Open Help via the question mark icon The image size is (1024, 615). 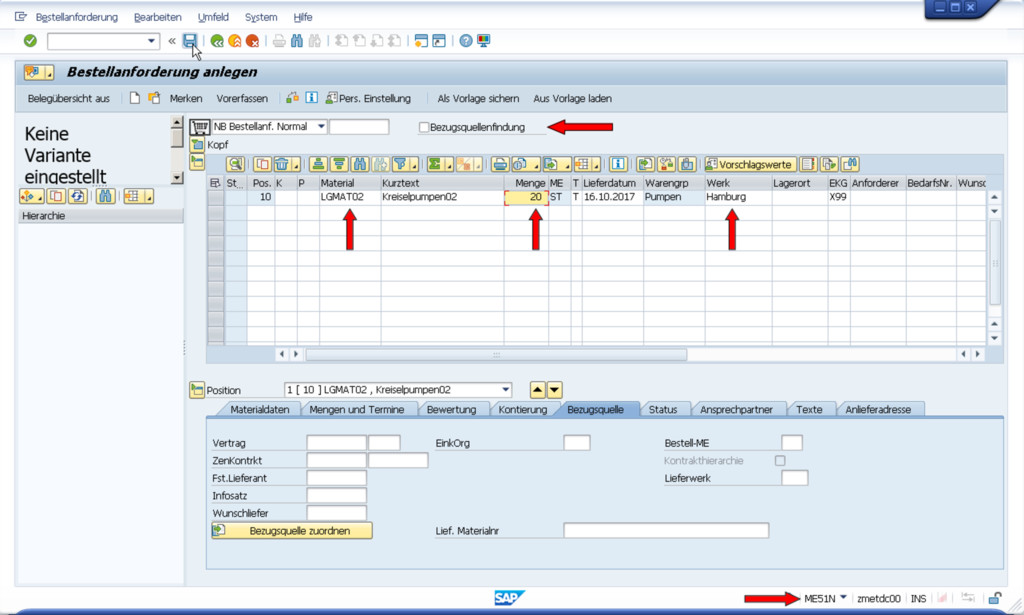[465, 41]
